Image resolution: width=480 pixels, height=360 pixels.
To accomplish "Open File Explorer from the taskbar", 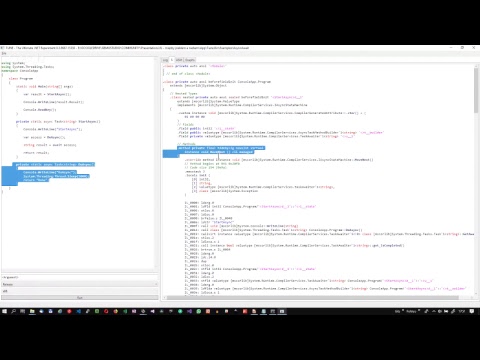I will click(32, 311).
